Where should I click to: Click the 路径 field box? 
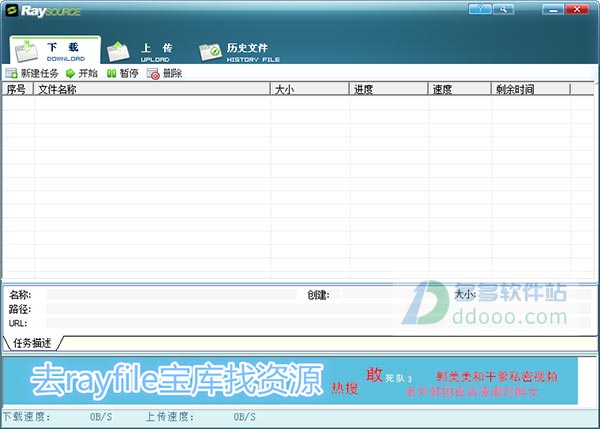pos(318,308)
